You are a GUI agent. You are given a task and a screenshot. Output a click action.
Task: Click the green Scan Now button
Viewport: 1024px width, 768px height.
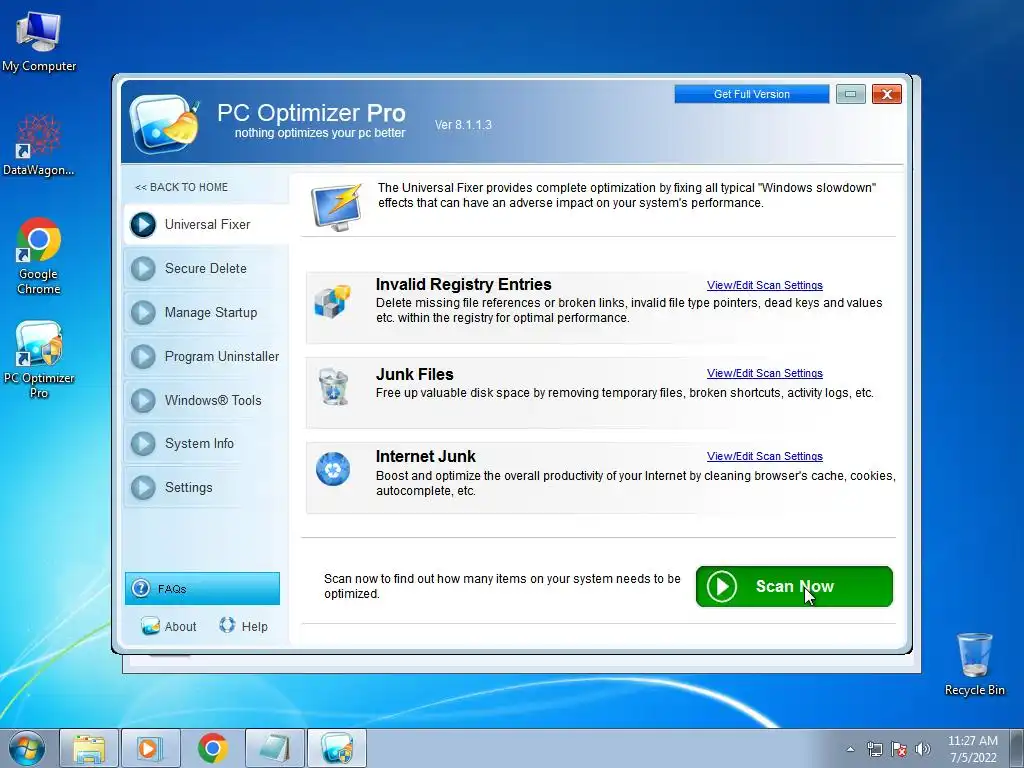pos(794,586)
